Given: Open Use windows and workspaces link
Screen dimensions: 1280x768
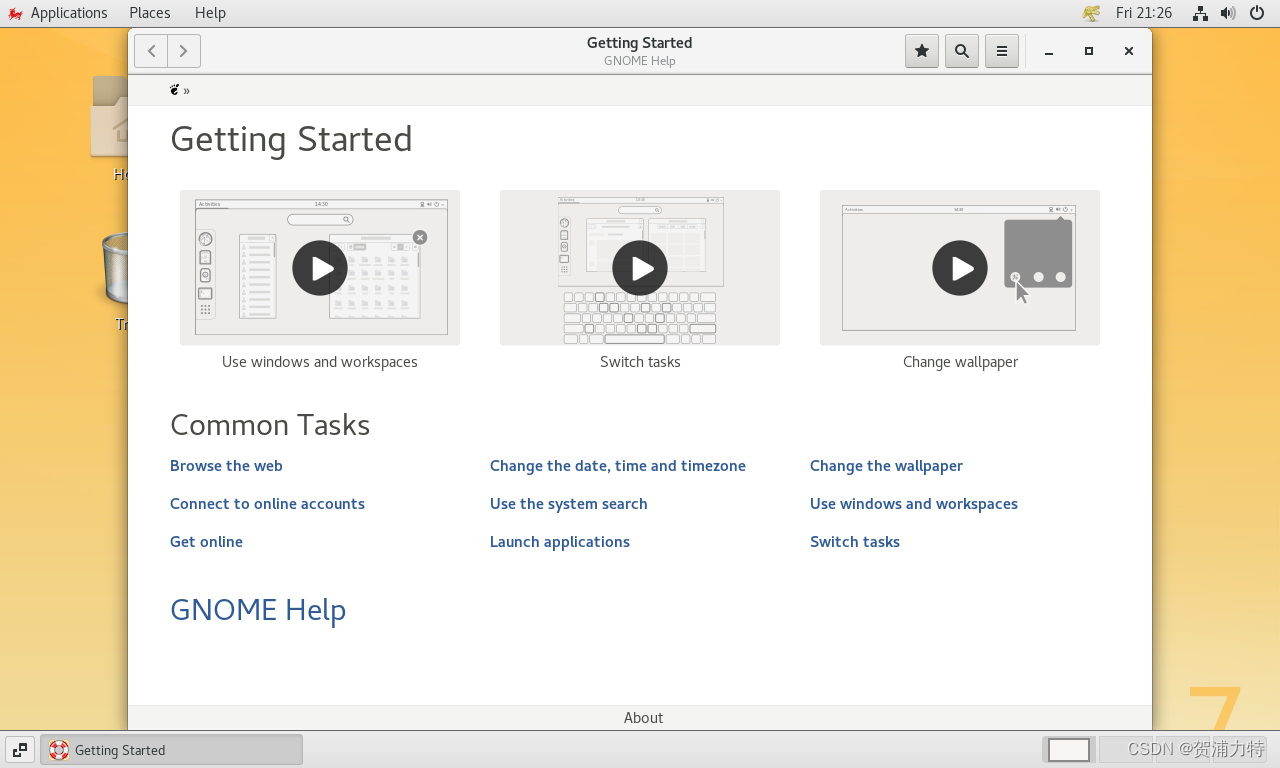Looking at the screenshot, I should (914, 504).
